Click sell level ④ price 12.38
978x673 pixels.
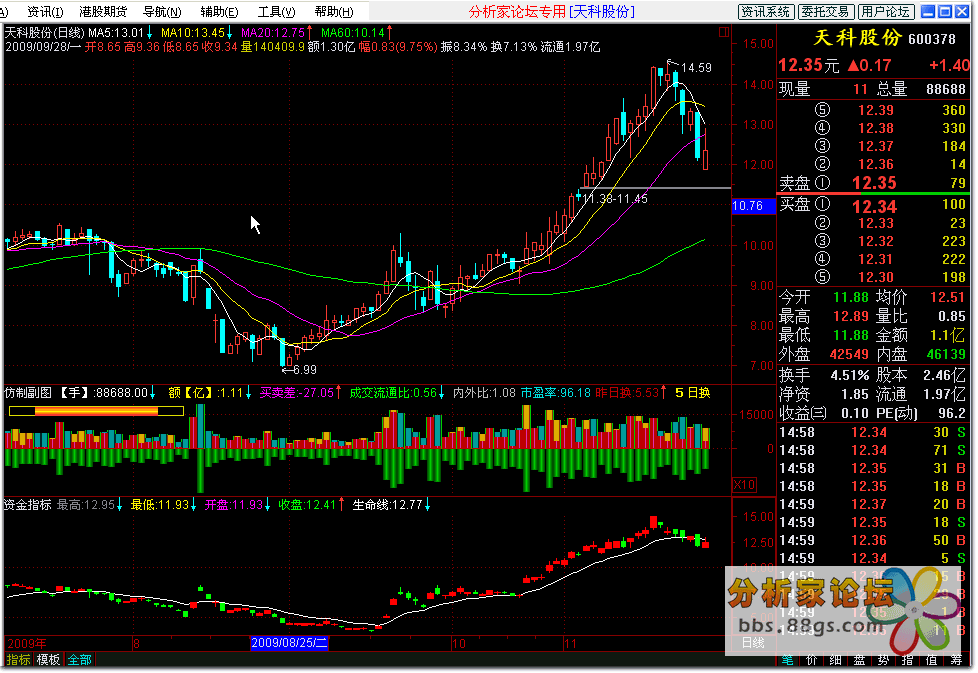875,128
